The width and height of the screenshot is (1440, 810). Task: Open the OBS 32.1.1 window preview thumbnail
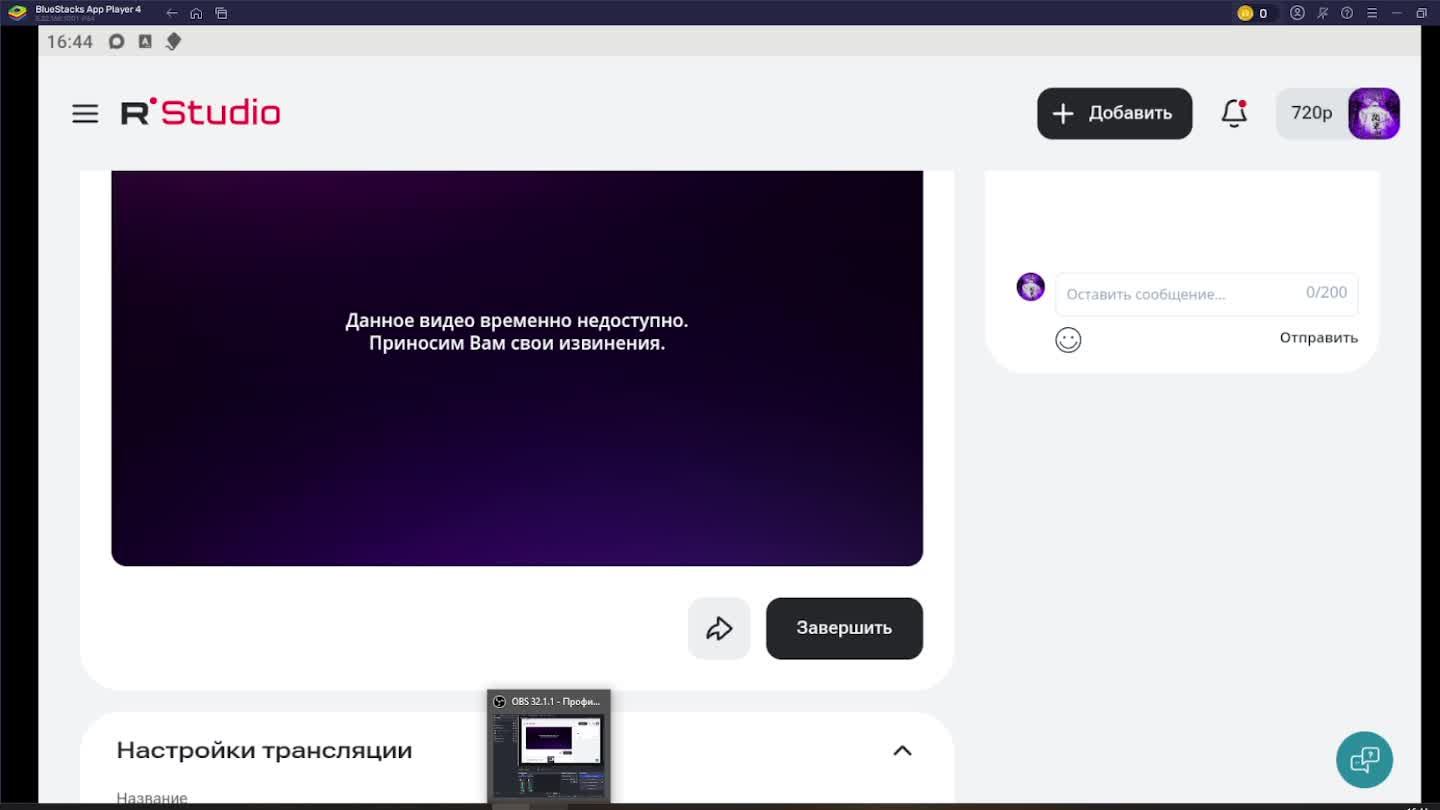point(548,746)
